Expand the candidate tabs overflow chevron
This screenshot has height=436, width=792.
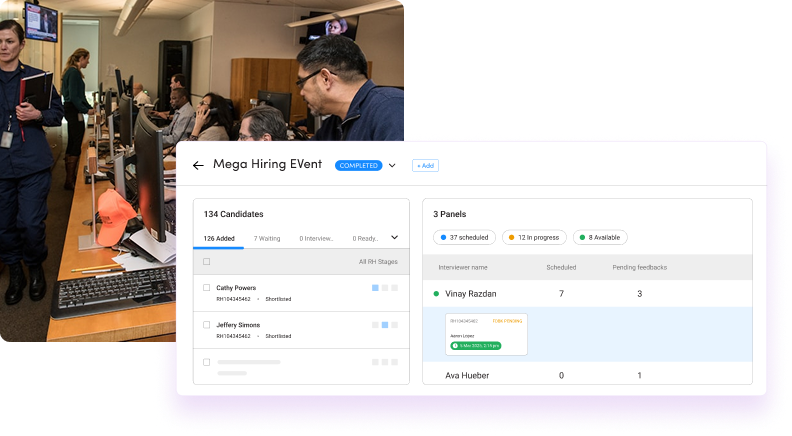tap(394, 238)
